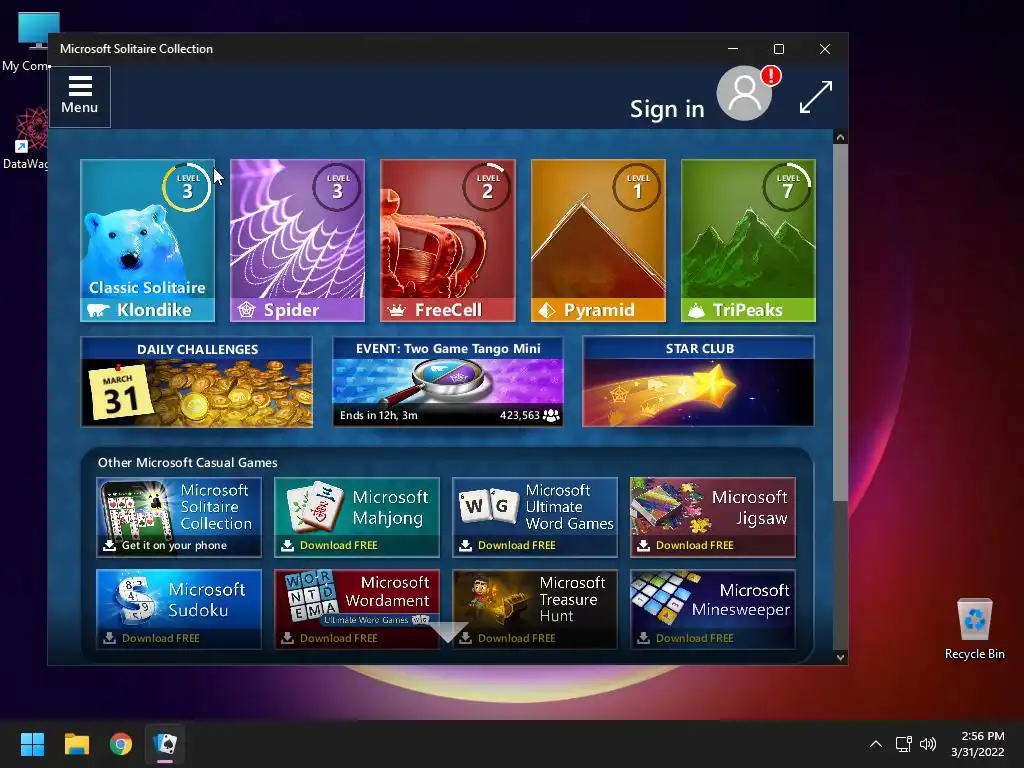Open the Daily Challenges banner
1024x768 pixels.
197,381
